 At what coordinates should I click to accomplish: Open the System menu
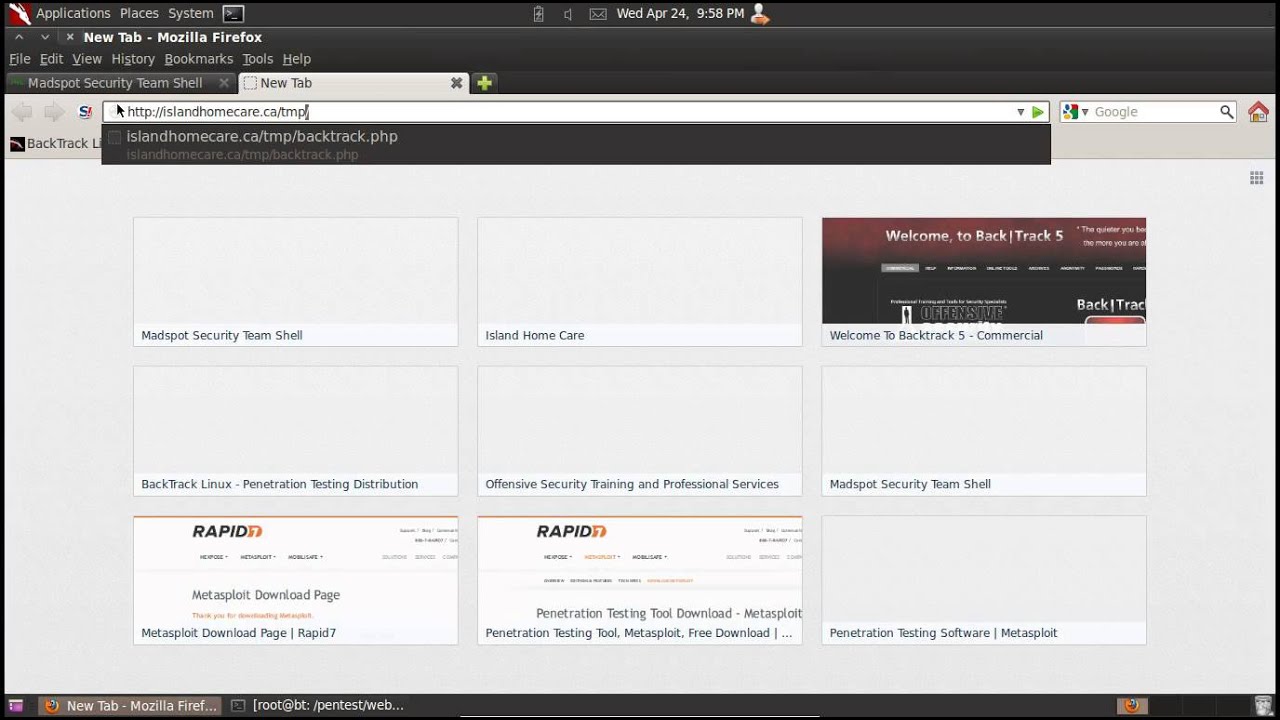[x=191, y=13]
